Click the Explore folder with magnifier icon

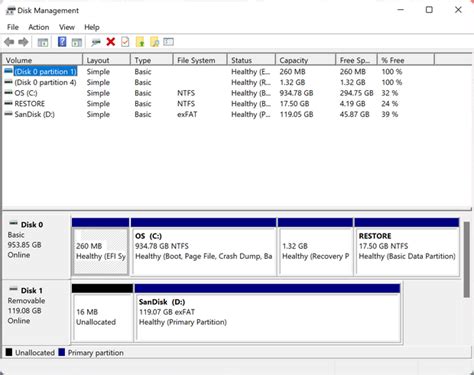tap(154, 42)
